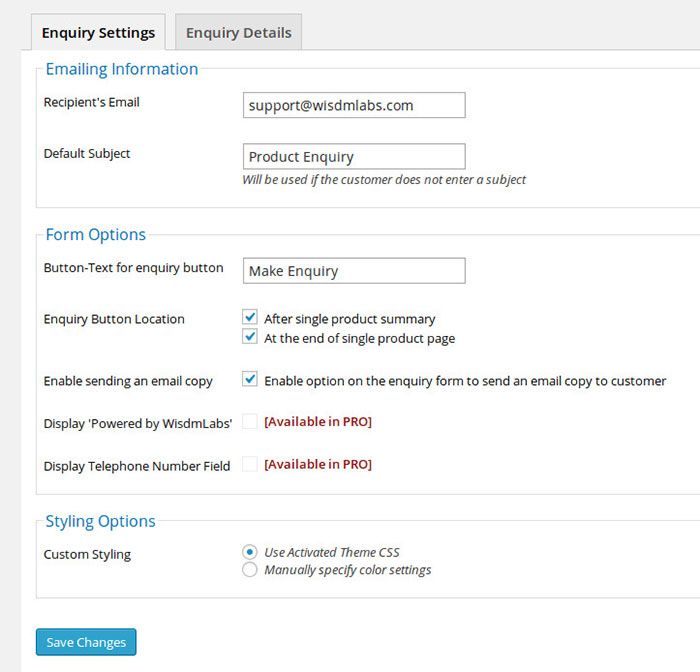Click the Styling Options section heading
Screen dimensions: 700x672
[100, 521]
